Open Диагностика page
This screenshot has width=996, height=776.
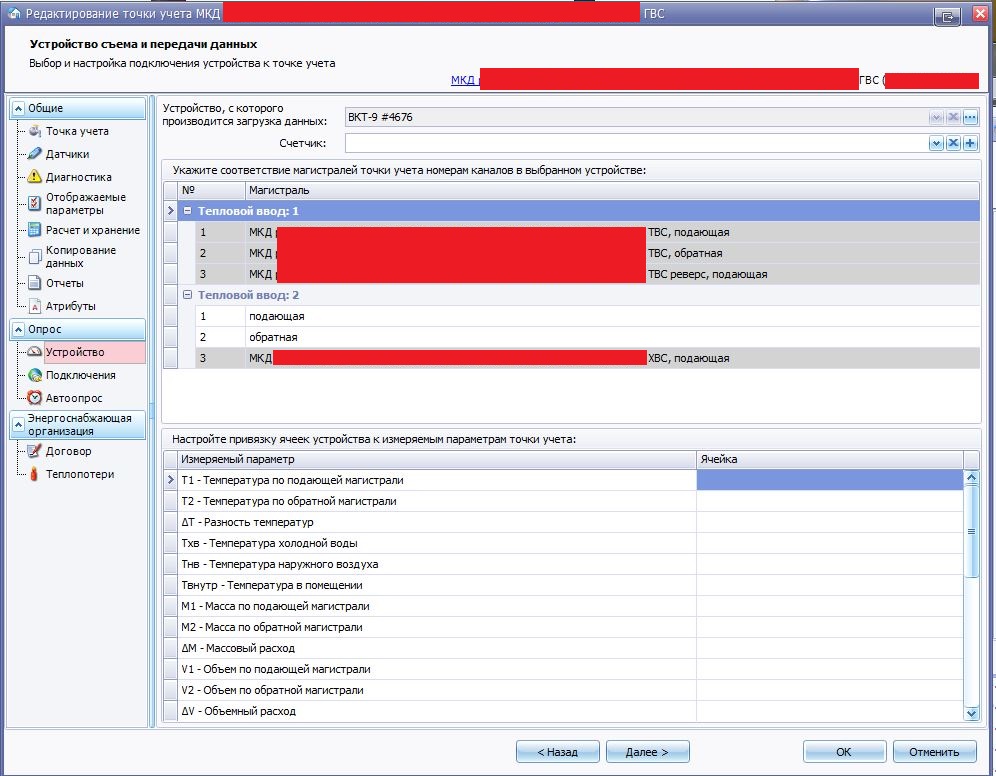click(78, 177)
